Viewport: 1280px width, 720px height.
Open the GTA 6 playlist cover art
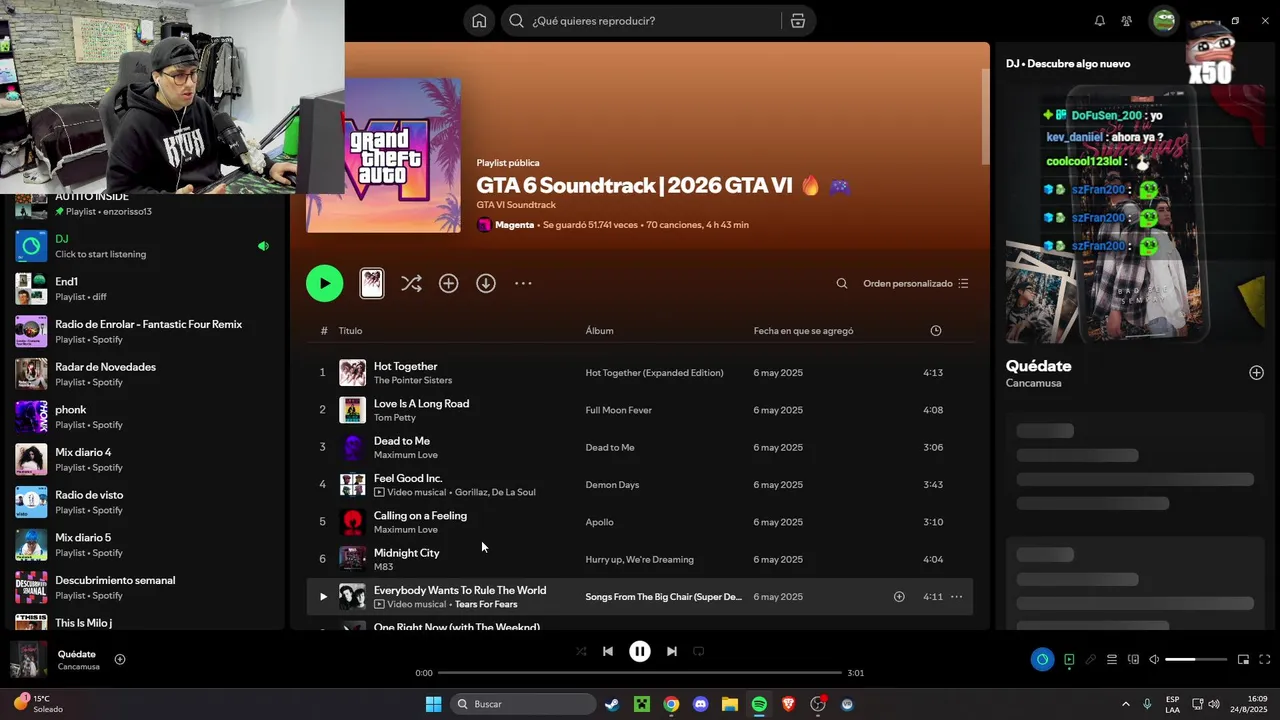pyautogui.click(x=384, y=155)
